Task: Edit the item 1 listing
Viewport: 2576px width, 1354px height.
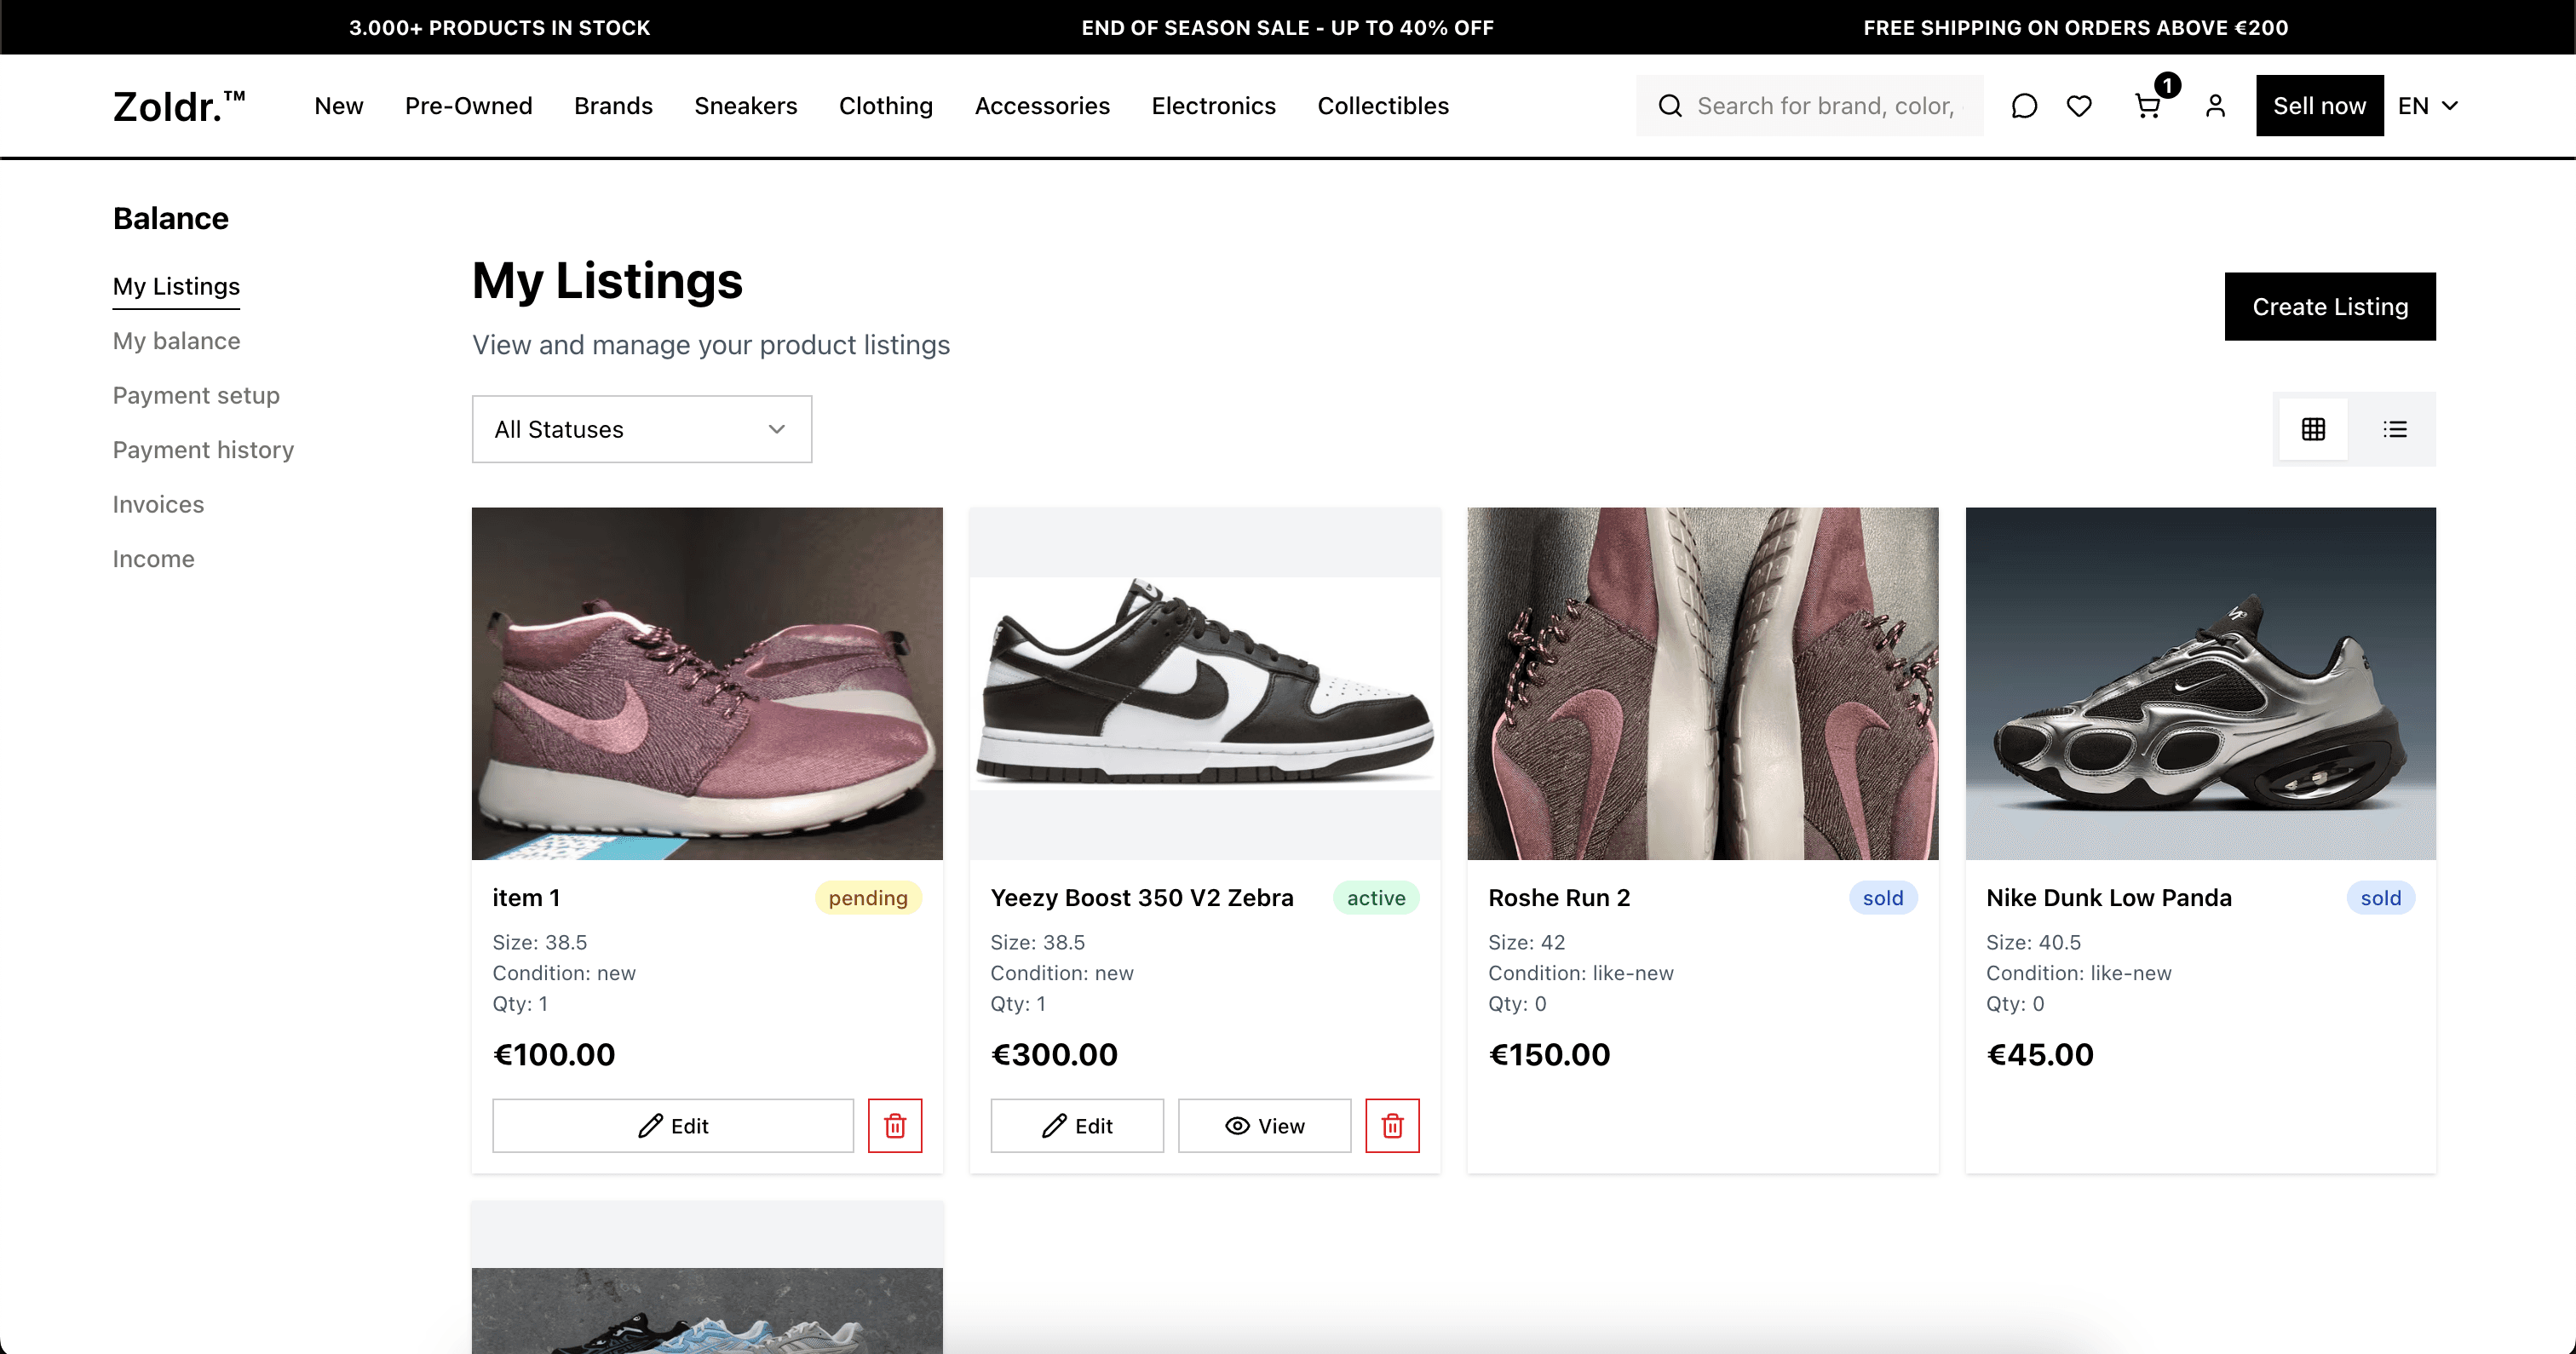Action: coord(672,1125)
